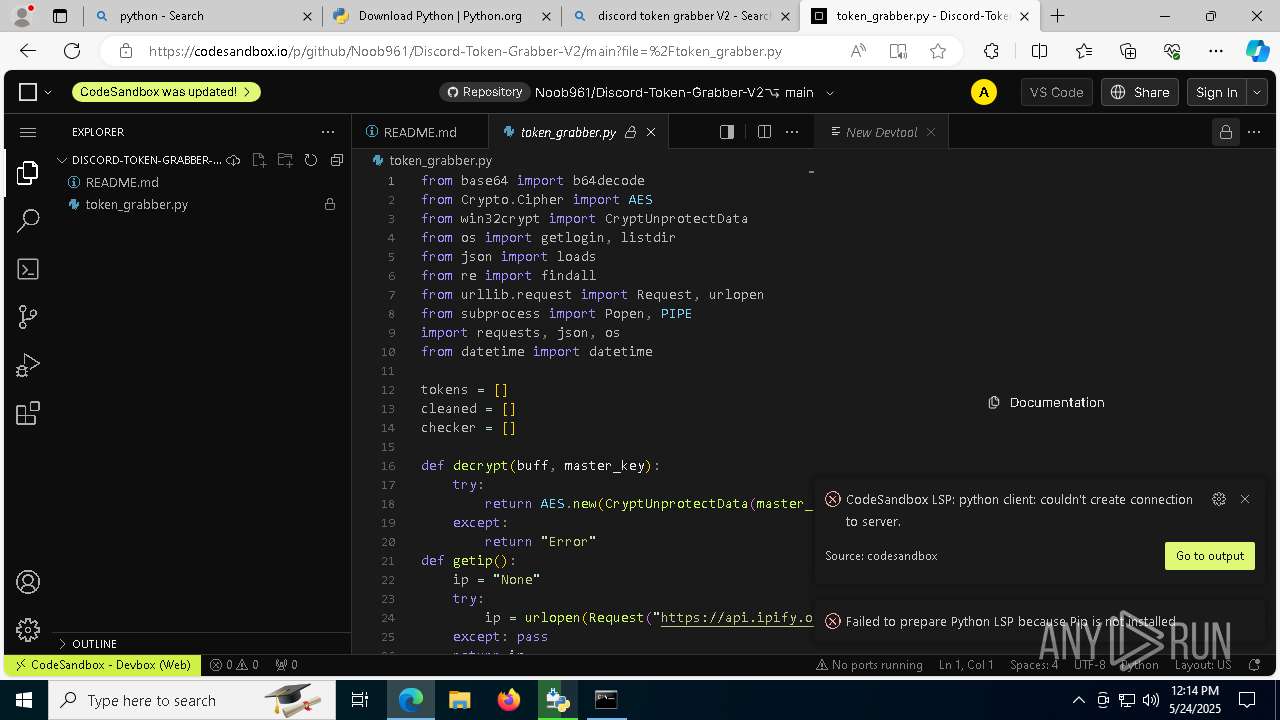Open the Explorer files view in activity bar
This screenshot has height=720, width=1280.
point(28,173)
